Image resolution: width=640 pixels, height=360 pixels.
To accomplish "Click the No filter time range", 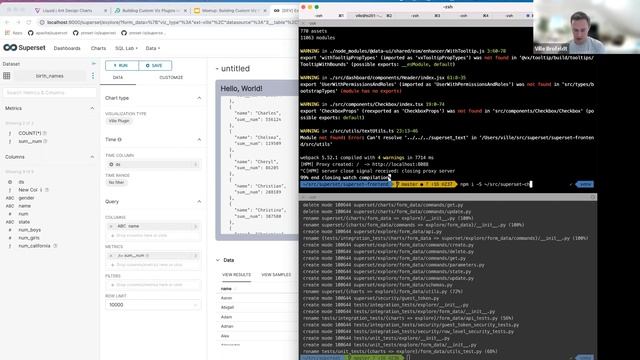I will (116, 182).
